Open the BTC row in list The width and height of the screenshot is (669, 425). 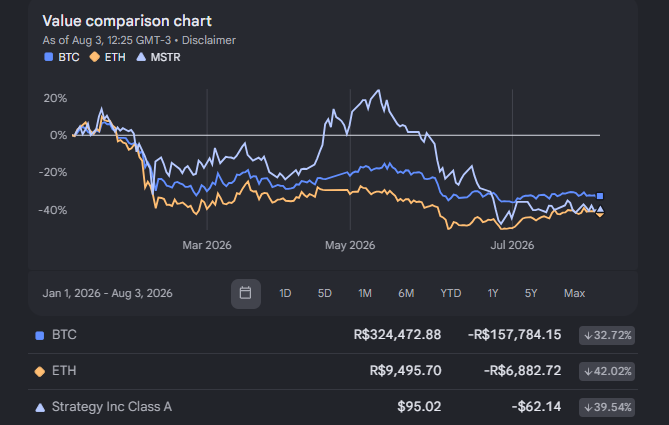click(x=333, y=335)
